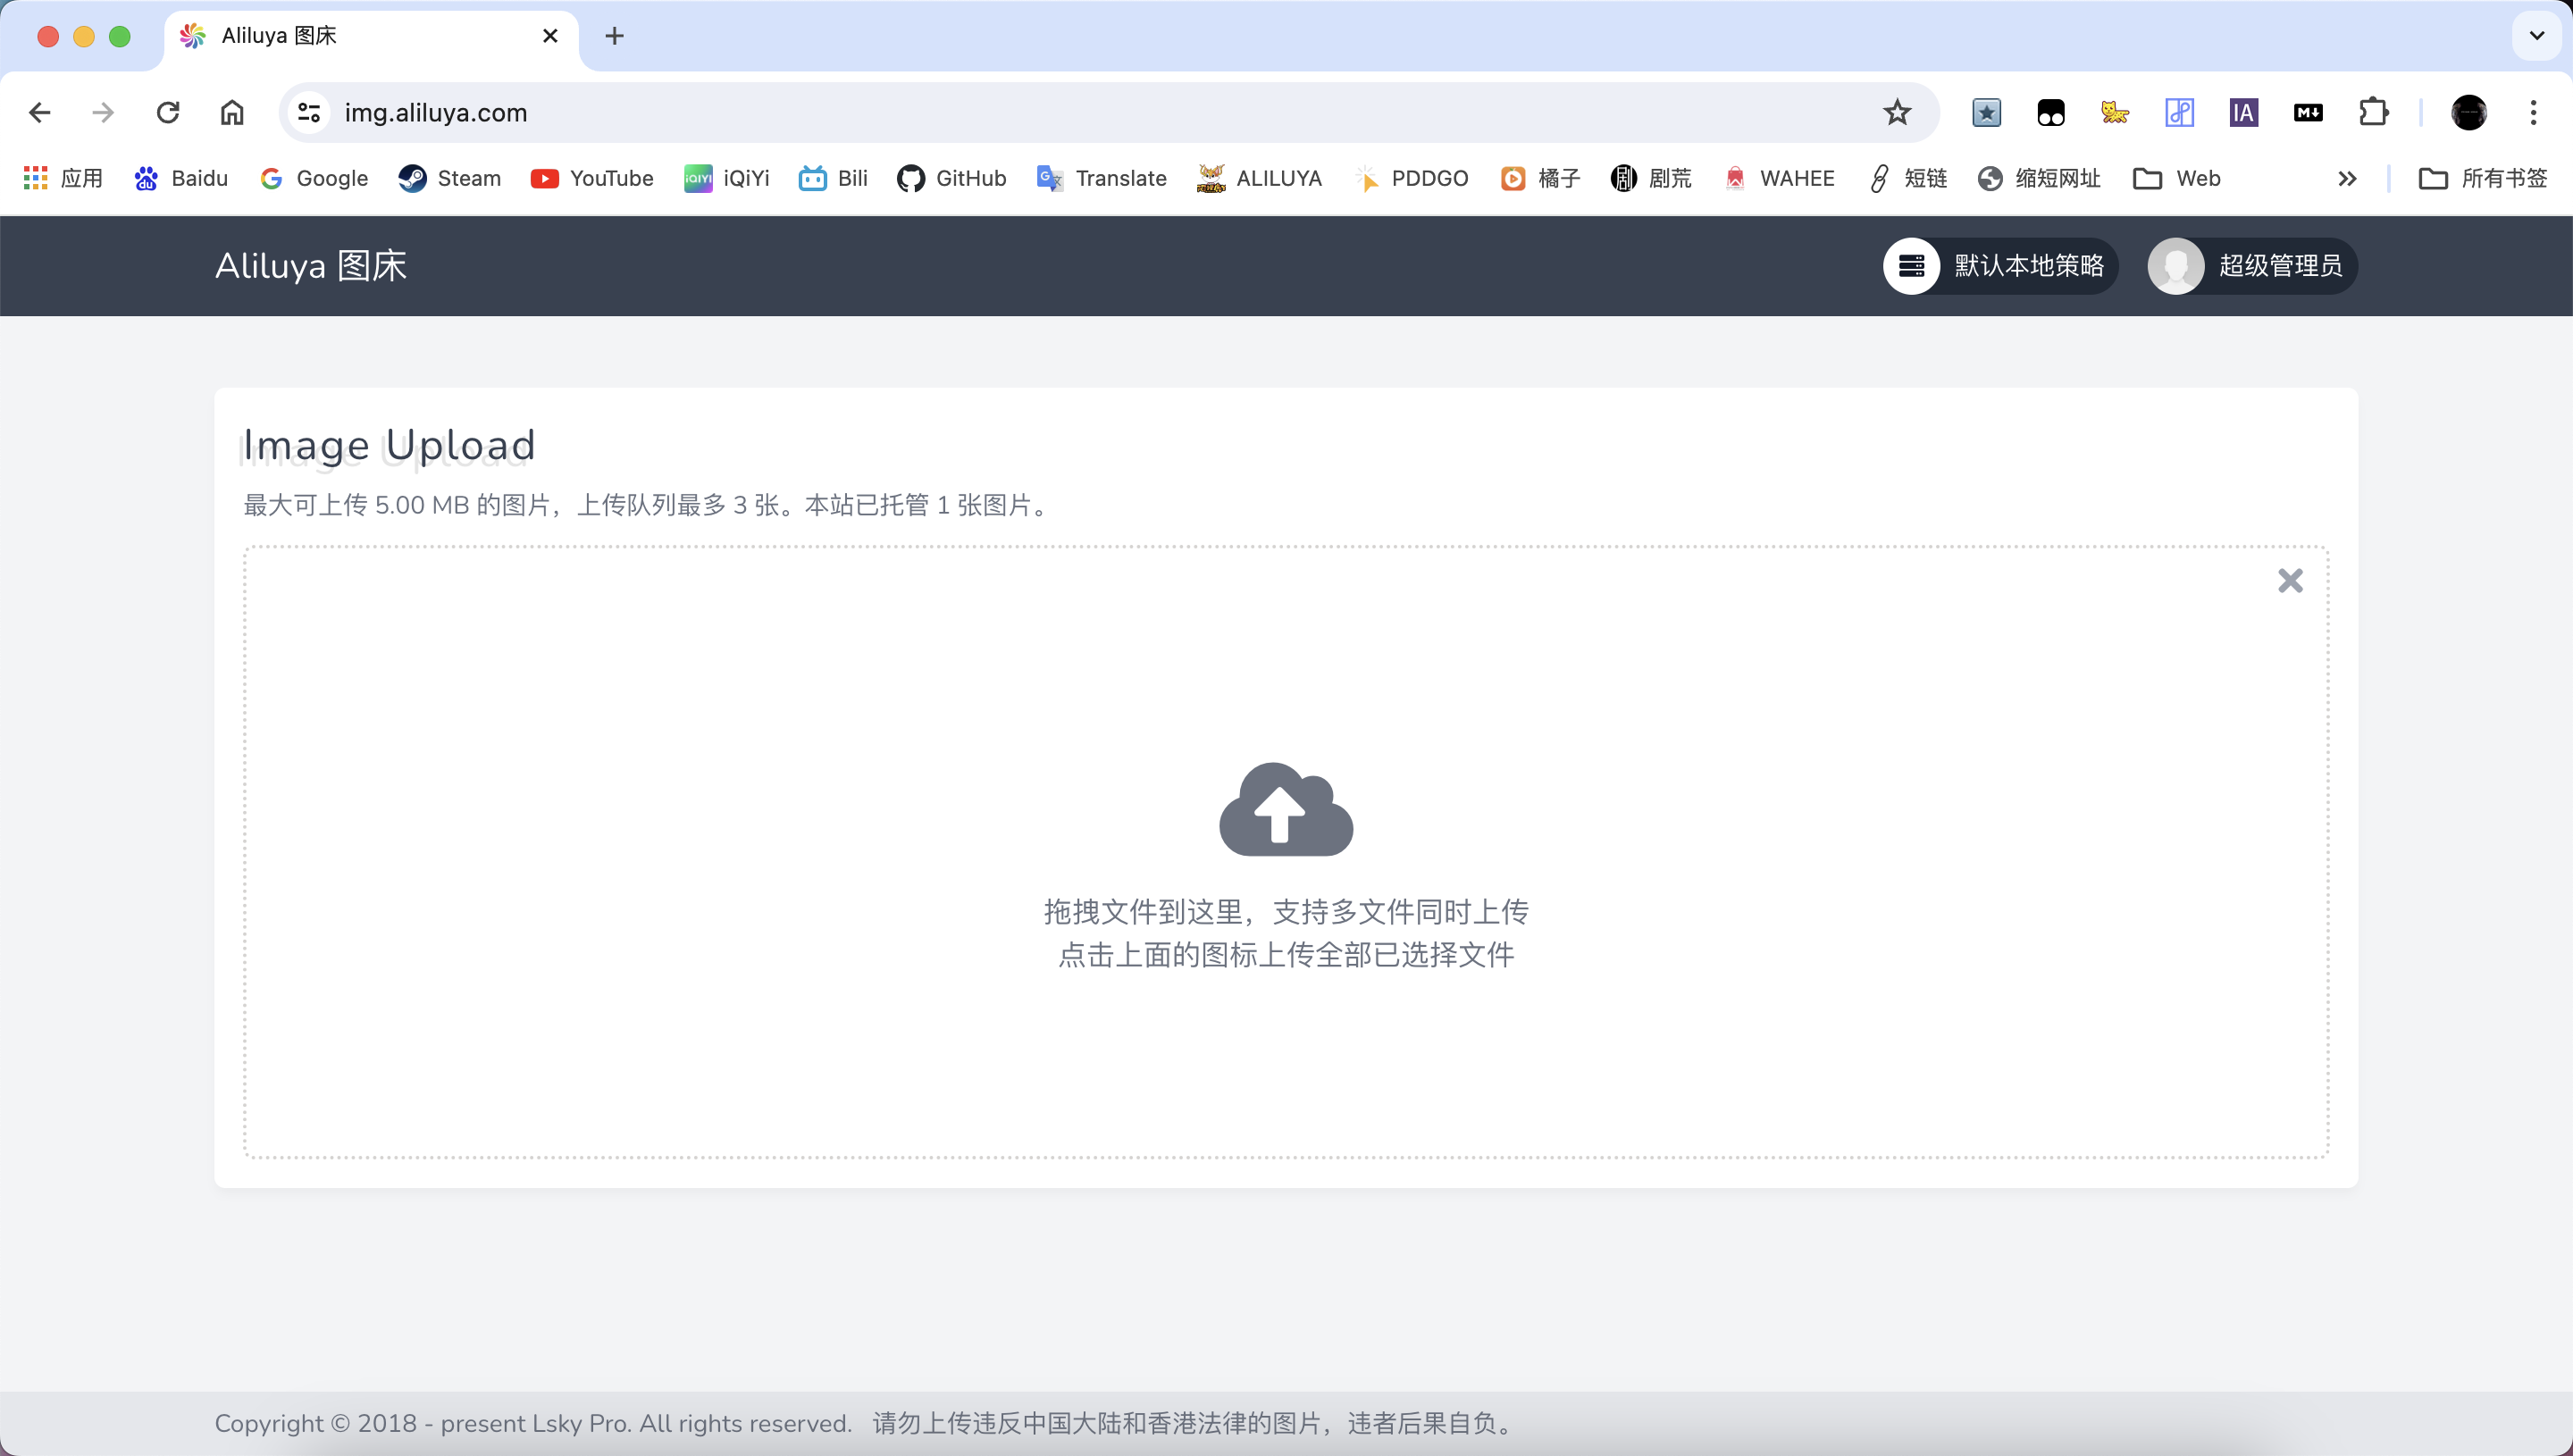Open the Extensions puzzle icon

[x=2373, y=113]
